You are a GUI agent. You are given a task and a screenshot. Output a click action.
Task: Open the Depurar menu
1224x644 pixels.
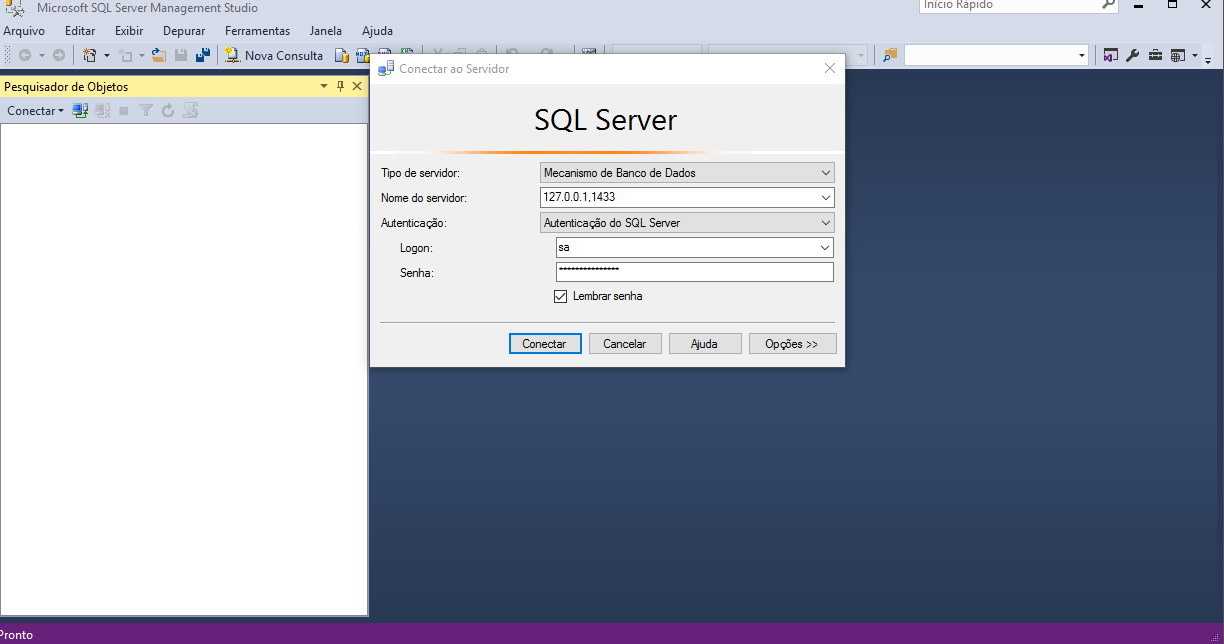[x=184, y=31]
